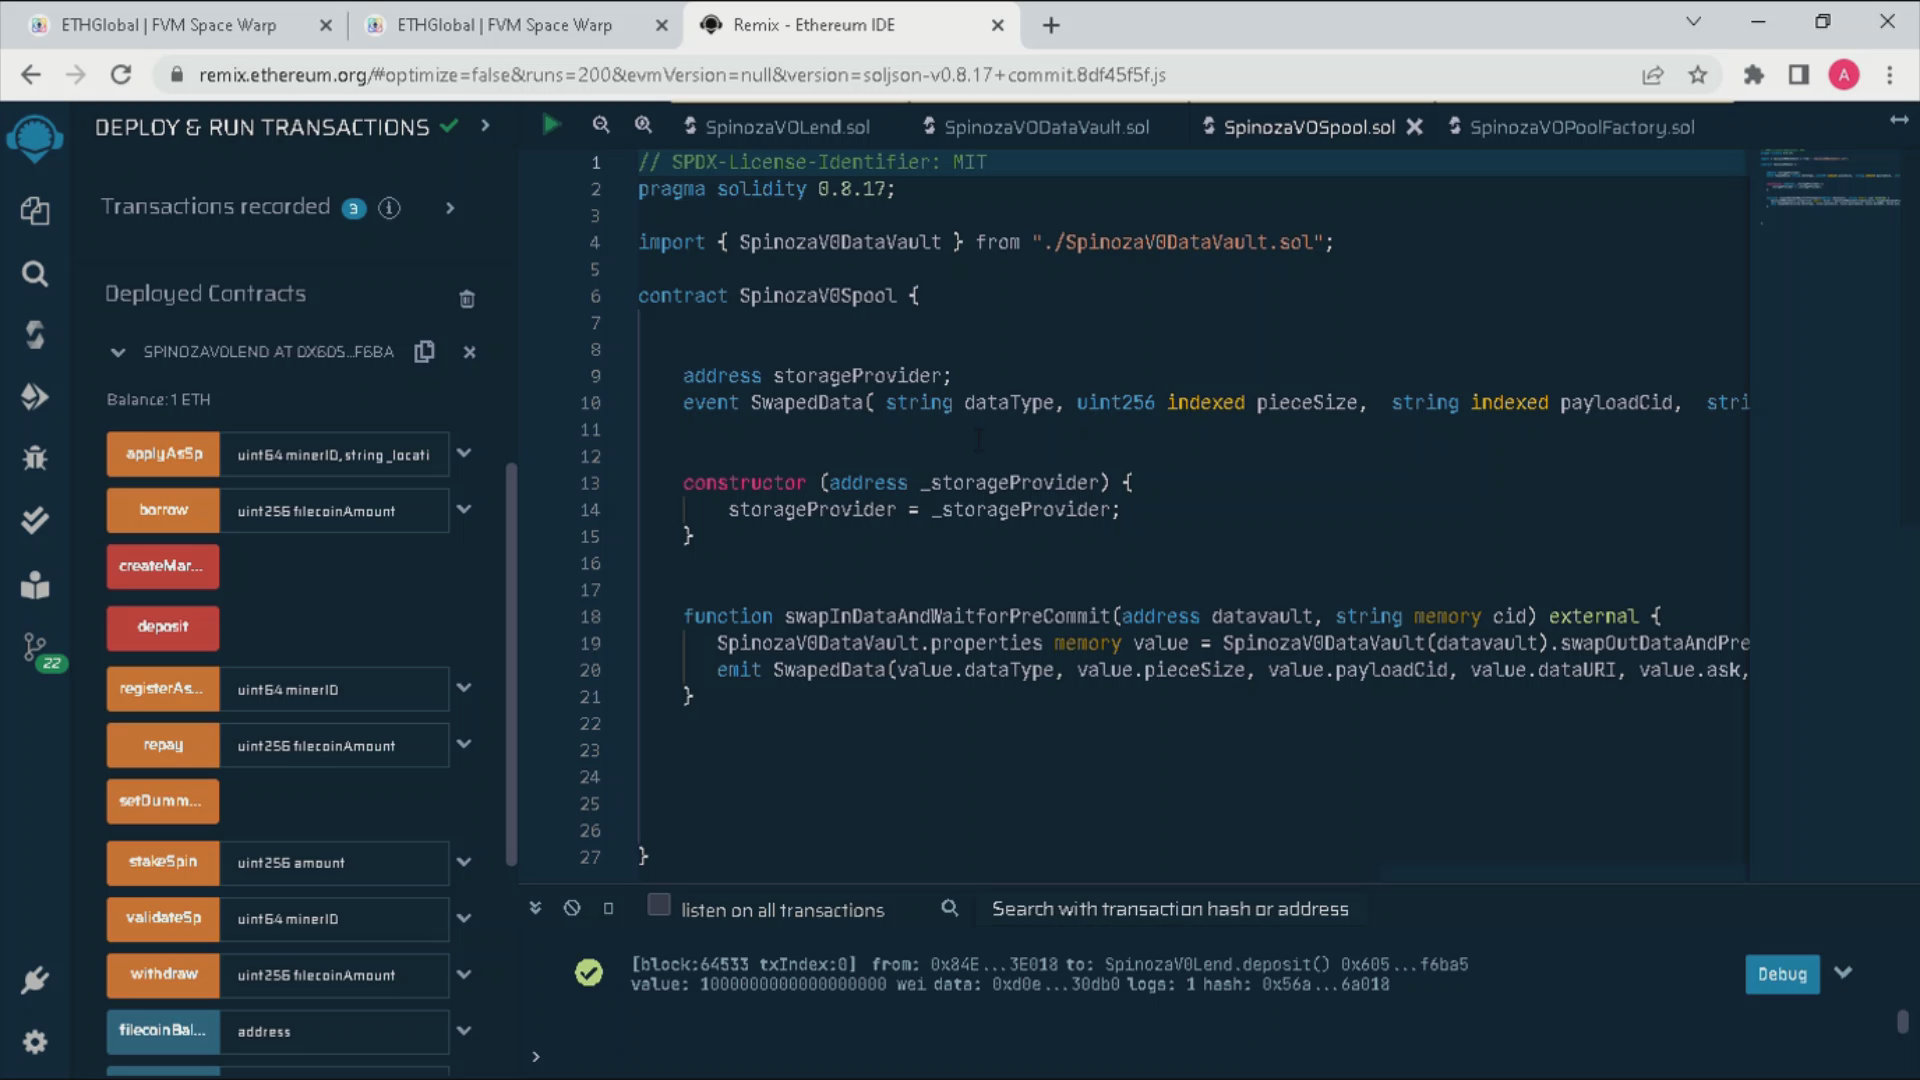Clear the terminal console
This screenshot has height=1080, width=1920.
572,908
